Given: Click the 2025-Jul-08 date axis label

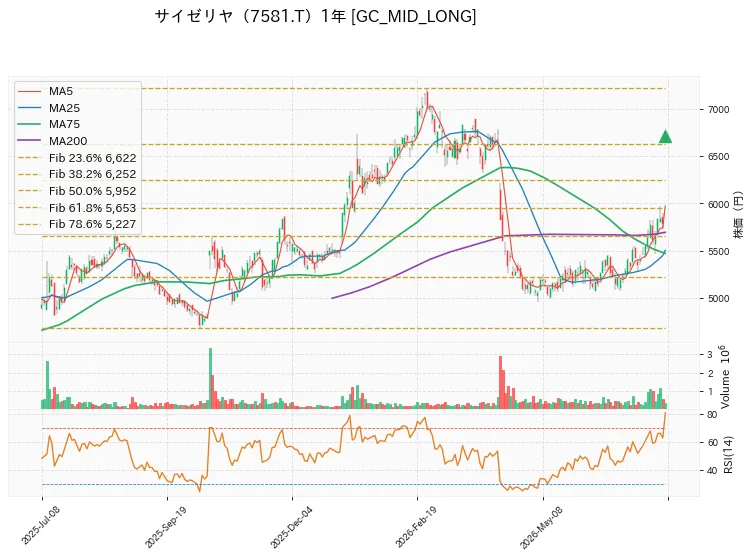Looking at the screenshot, I should pos(41,525).
